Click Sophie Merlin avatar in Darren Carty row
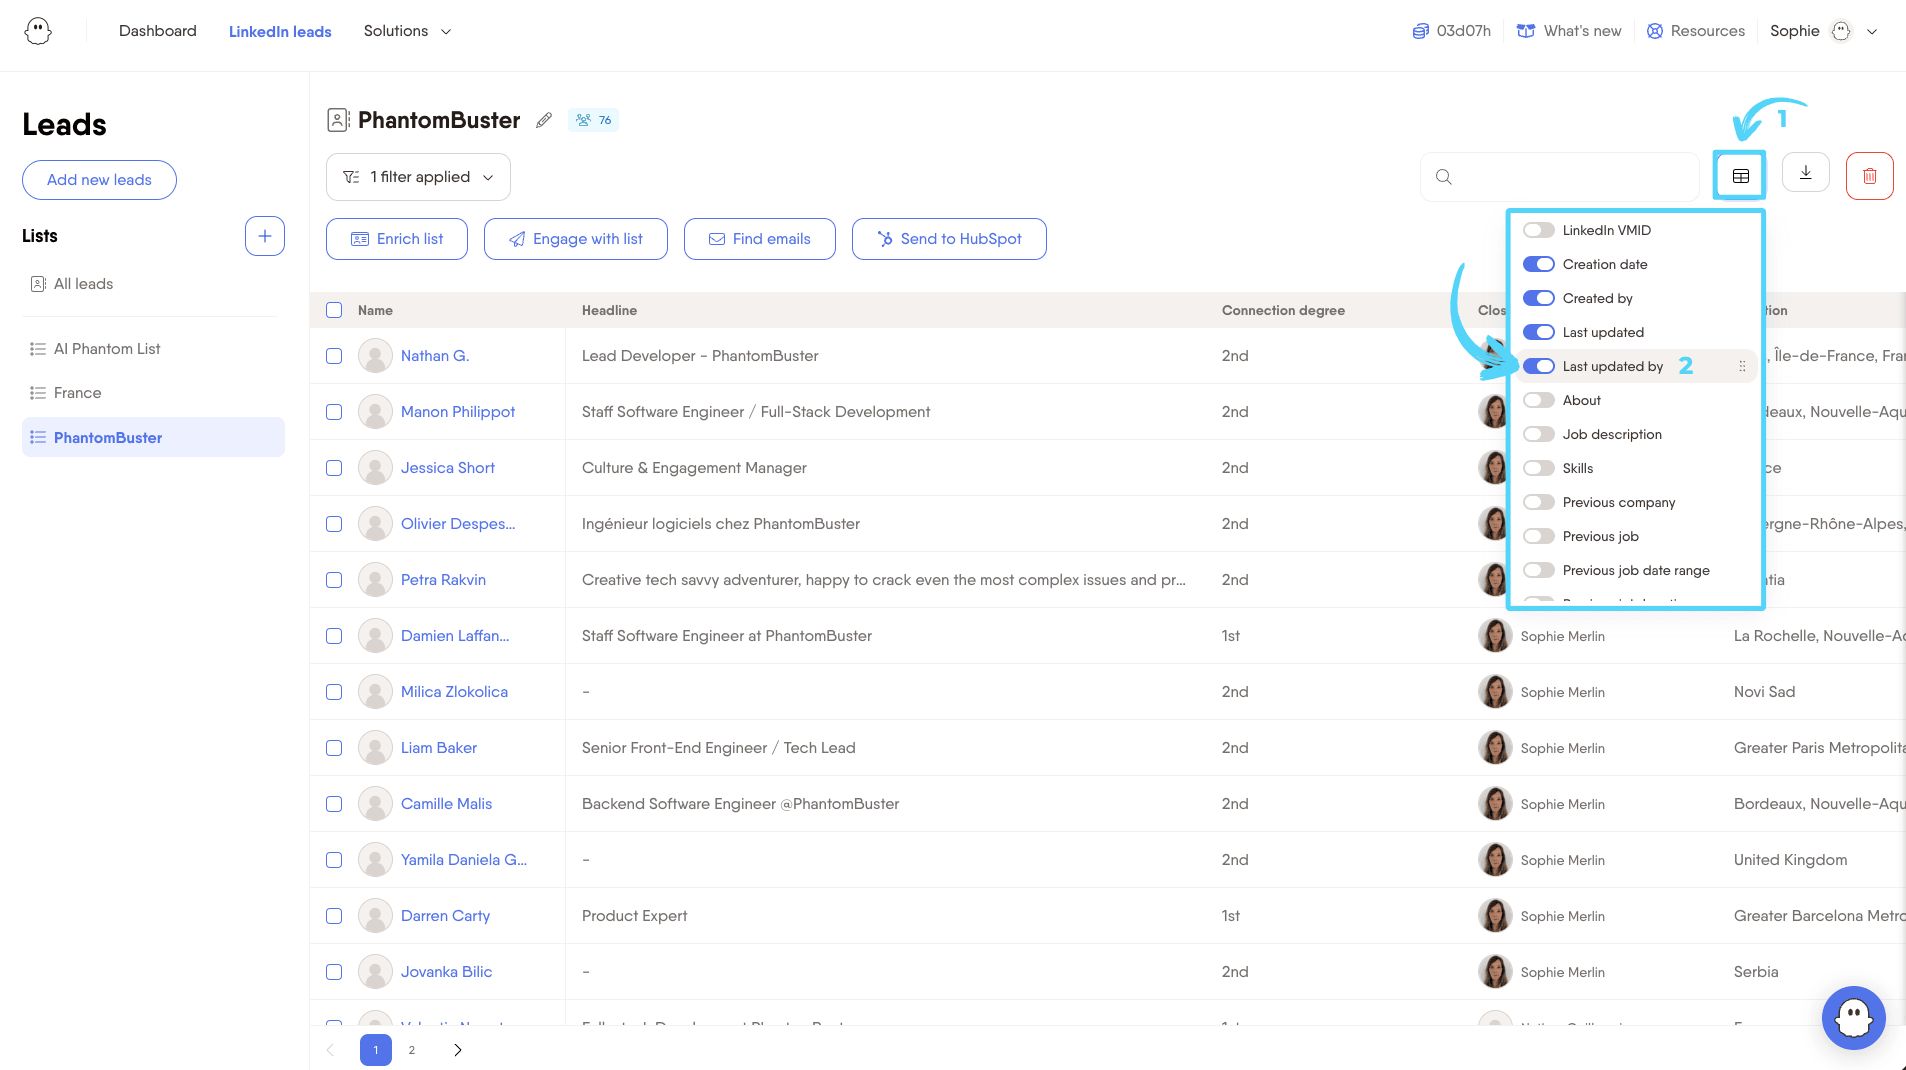Viewport: 1906px width, 1070px height. click(1494, 916)
